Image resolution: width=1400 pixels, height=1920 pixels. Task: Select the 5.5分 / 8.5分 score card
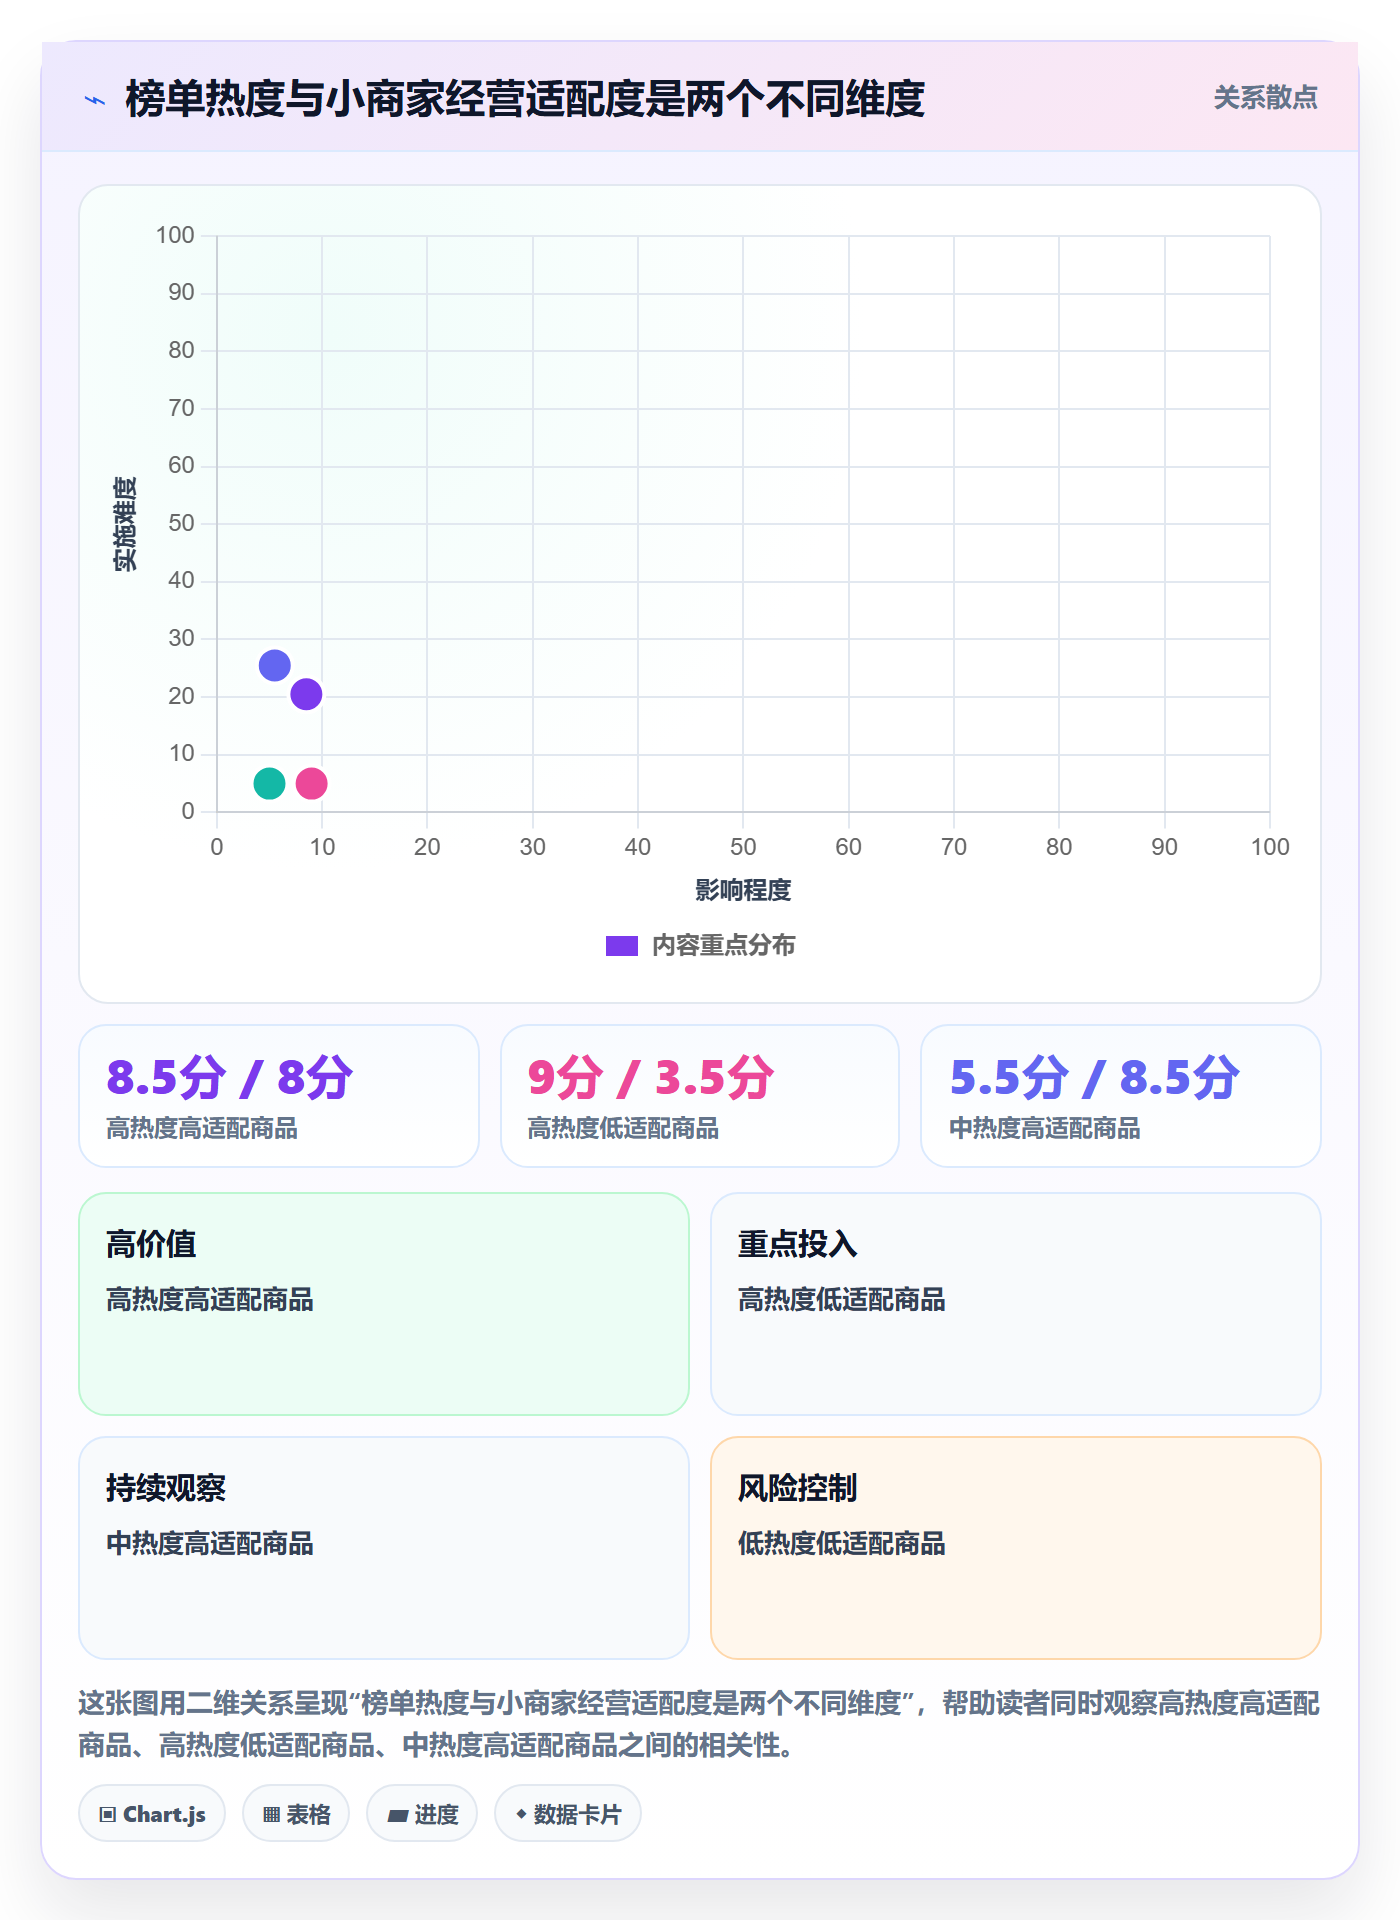[1121, 1096]
